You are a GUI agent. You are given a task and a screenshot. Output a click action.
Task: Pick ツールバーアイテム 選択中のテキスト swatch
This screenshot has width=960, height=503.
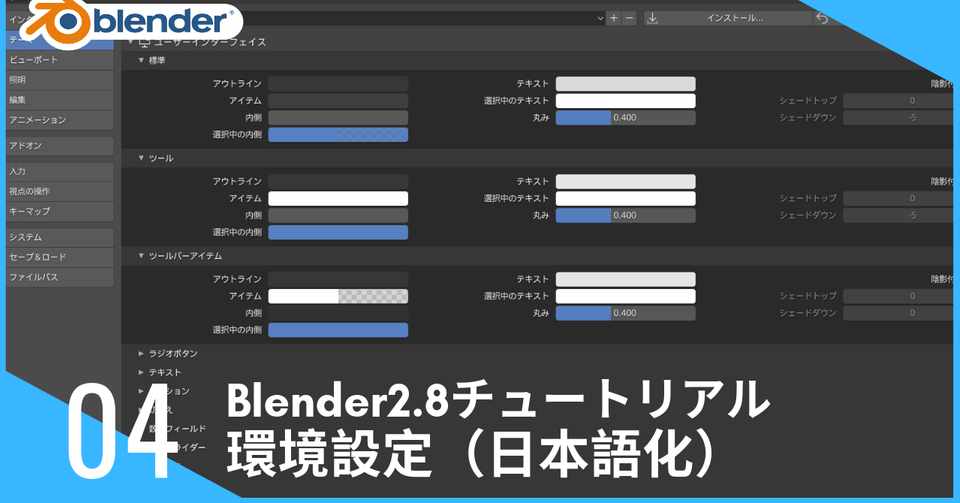pyautogui.click(x=625, y=296)
